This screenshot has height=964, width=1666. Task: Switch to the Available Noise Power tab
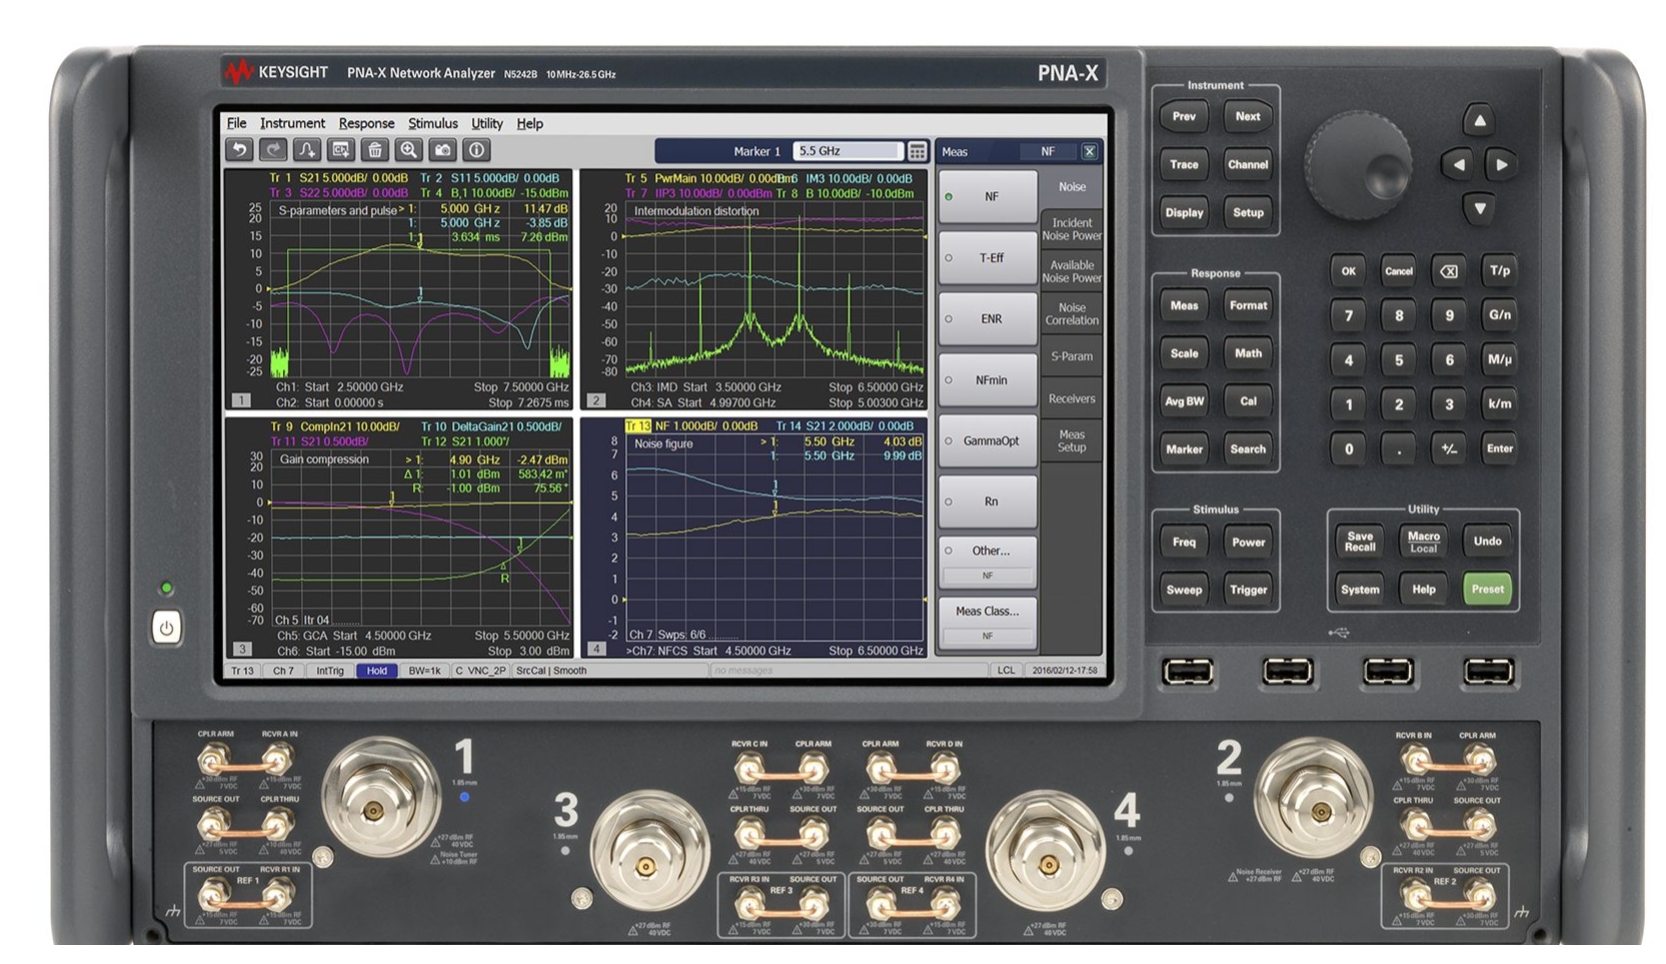1072,272
